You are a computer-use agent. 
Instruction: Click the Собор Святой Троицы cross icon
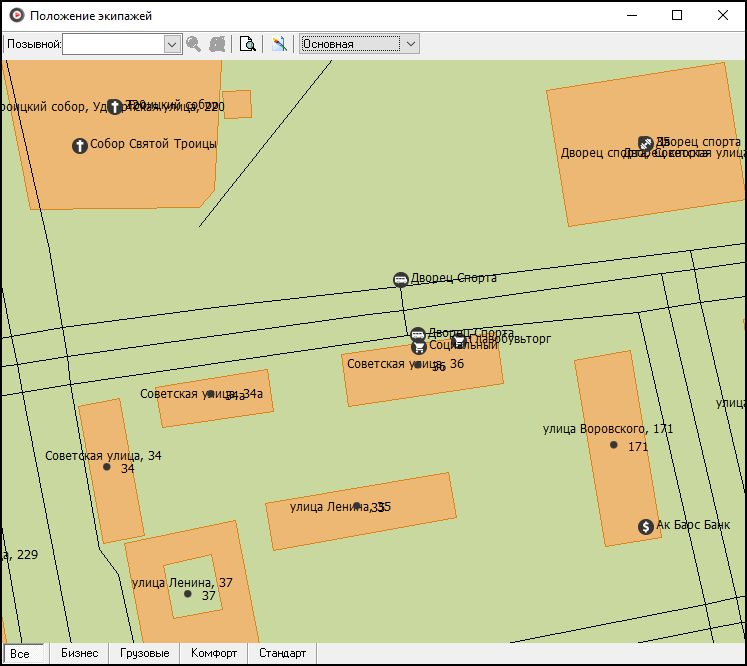pyautogui.click(x=80, y=145)
